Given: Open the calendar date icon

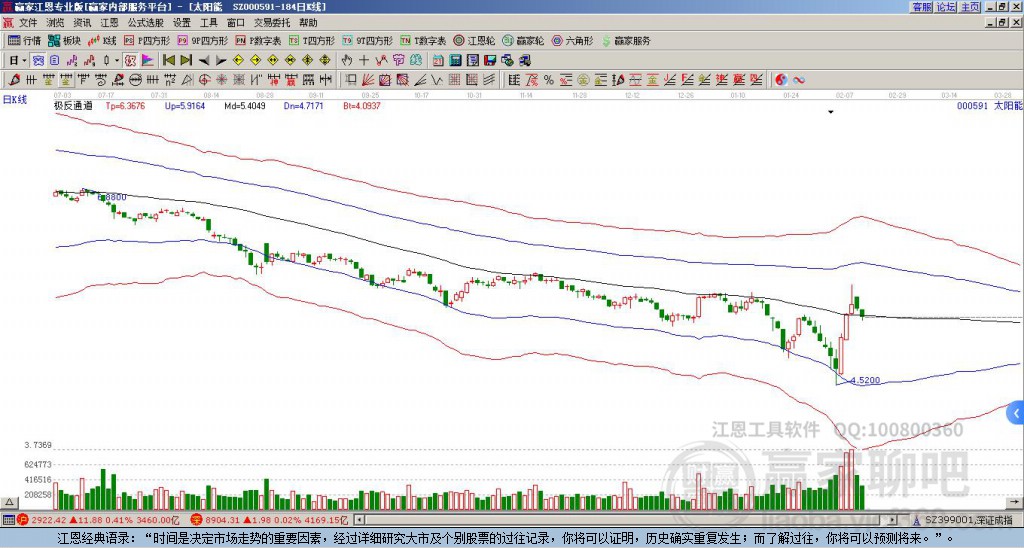Looking at the screenshot, I should (438, 61).
